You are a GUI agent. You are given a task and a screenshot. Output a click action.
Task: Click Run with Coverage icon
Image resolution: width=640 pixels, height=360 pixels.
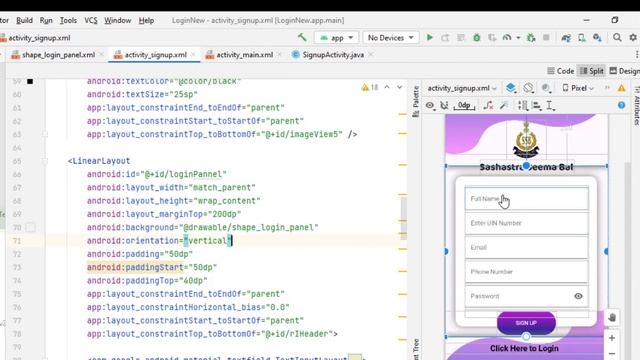(x=492, y=38)
